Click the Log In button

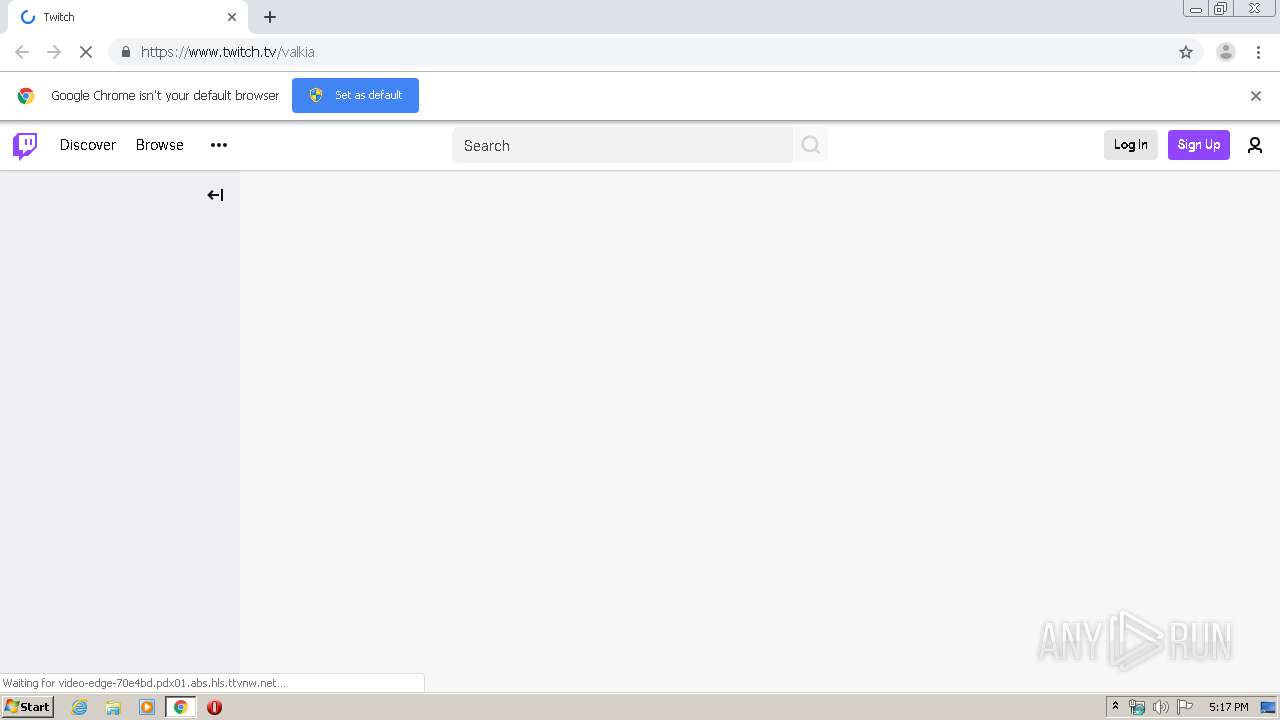[1131, 145]
